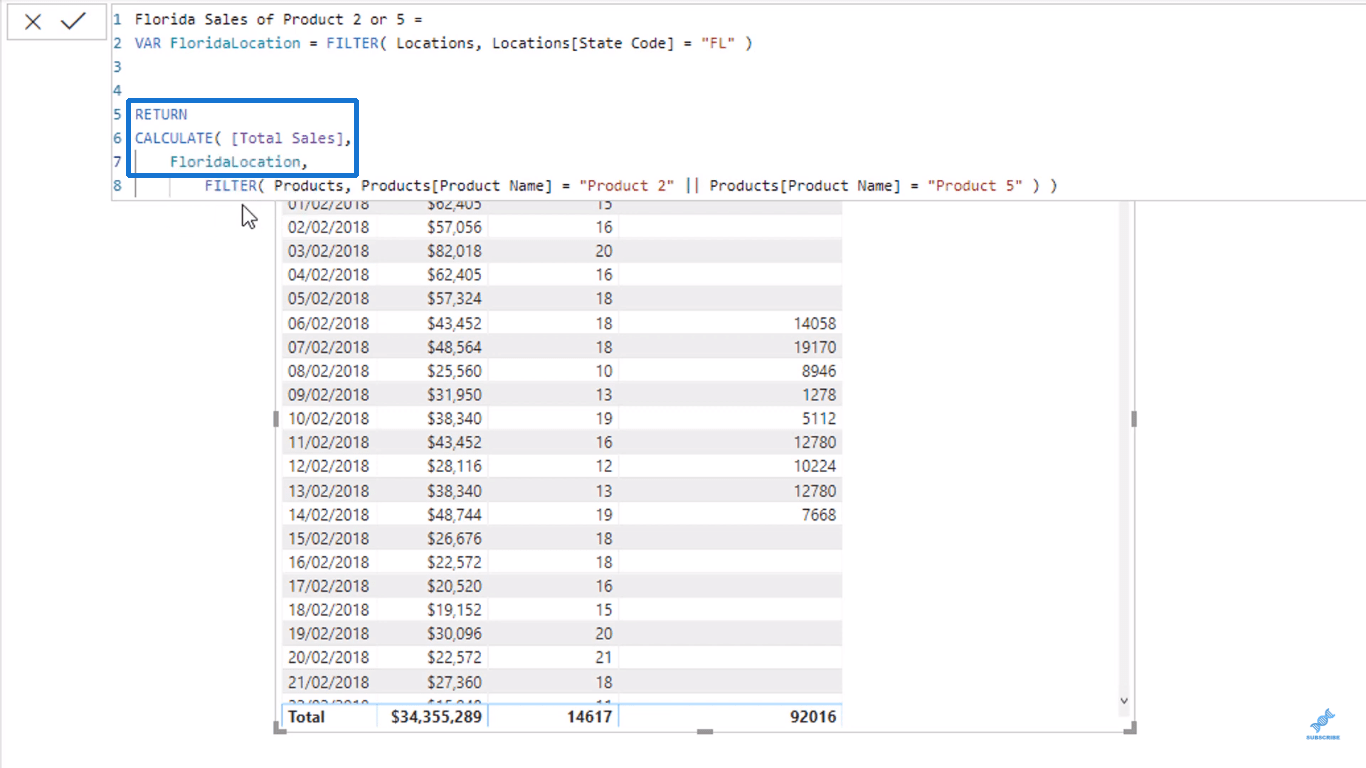
Task: Click the "FL" string in formula line 2
Action: point(717,43)
